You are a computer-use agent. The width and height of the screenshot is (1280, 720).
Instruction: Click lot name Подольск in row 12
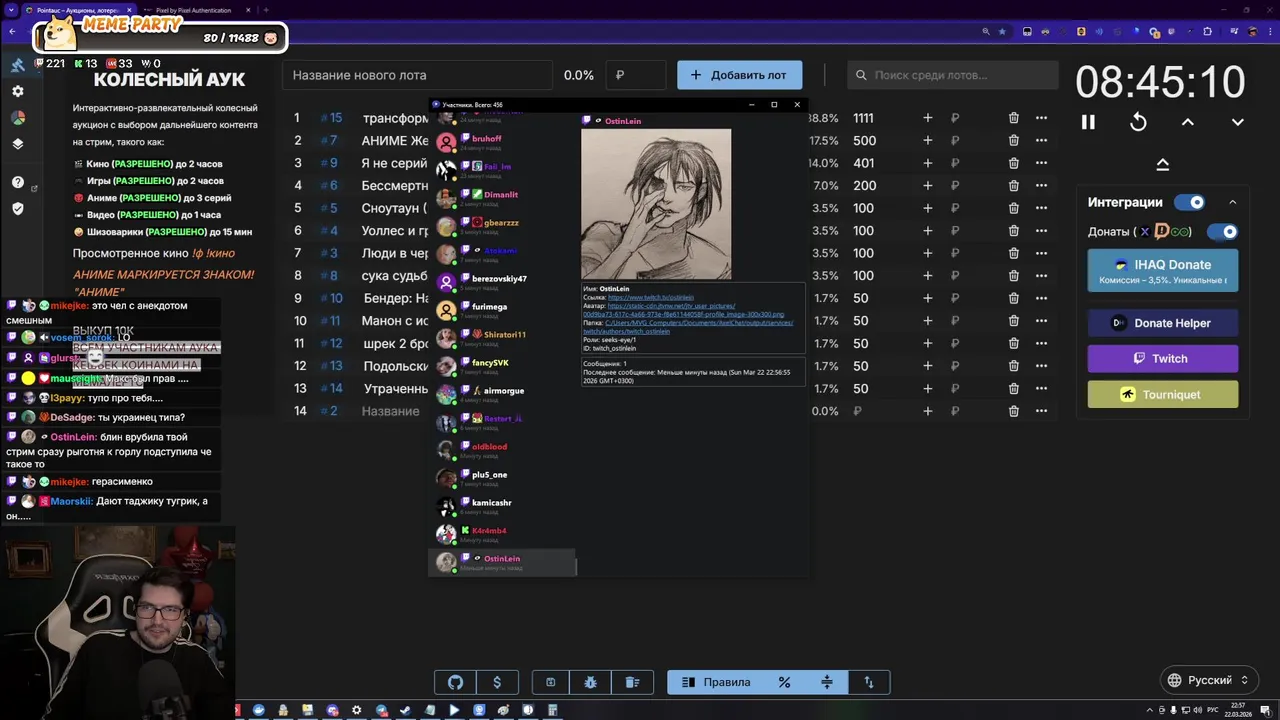396,366
